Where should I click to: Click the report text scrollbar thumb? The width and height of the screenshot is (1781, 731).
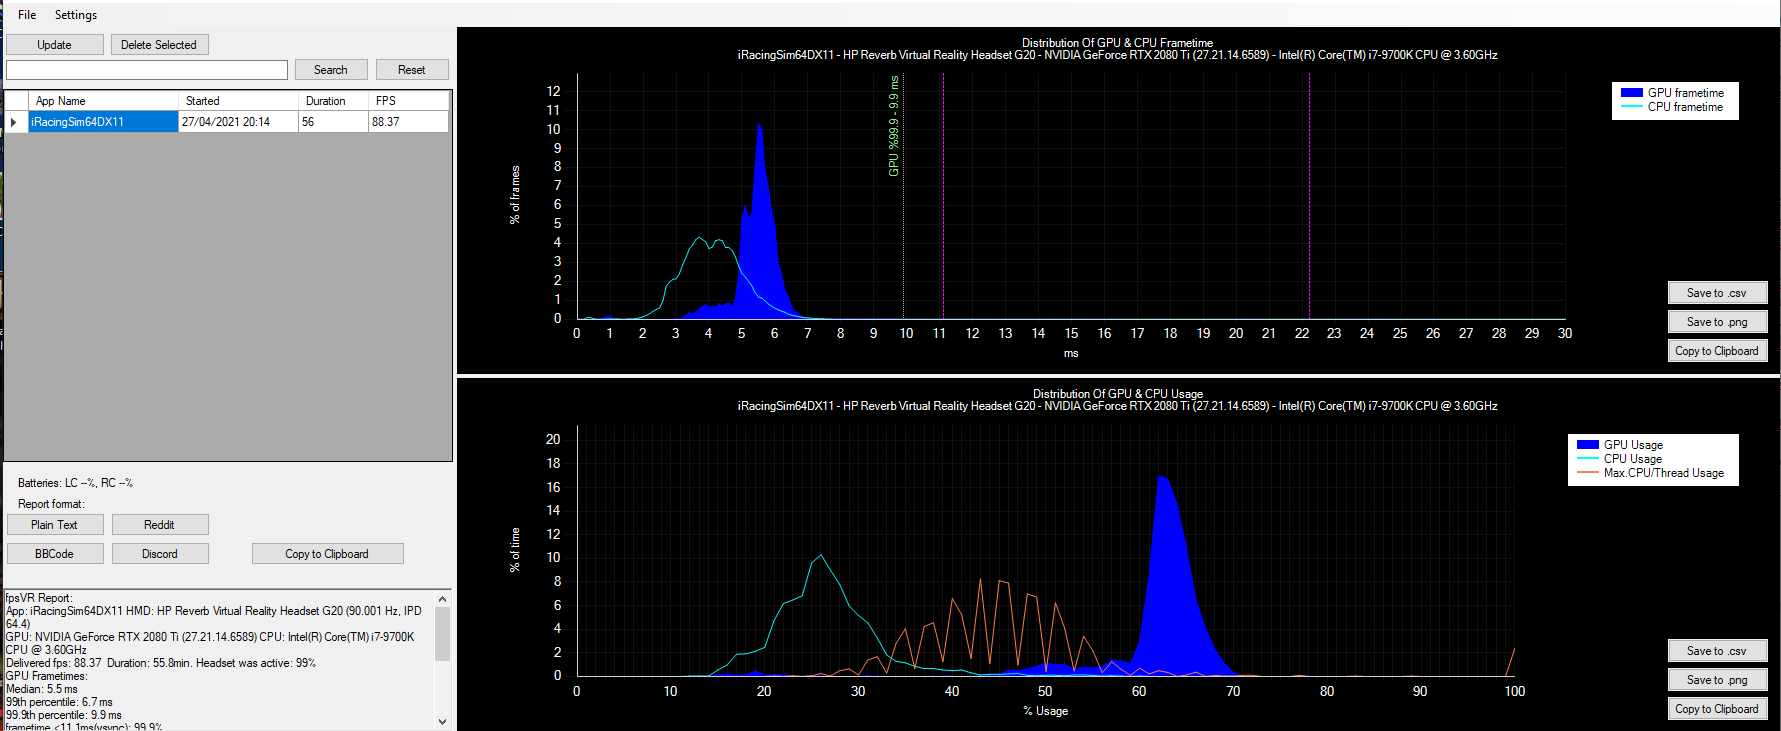coord(443,634)
